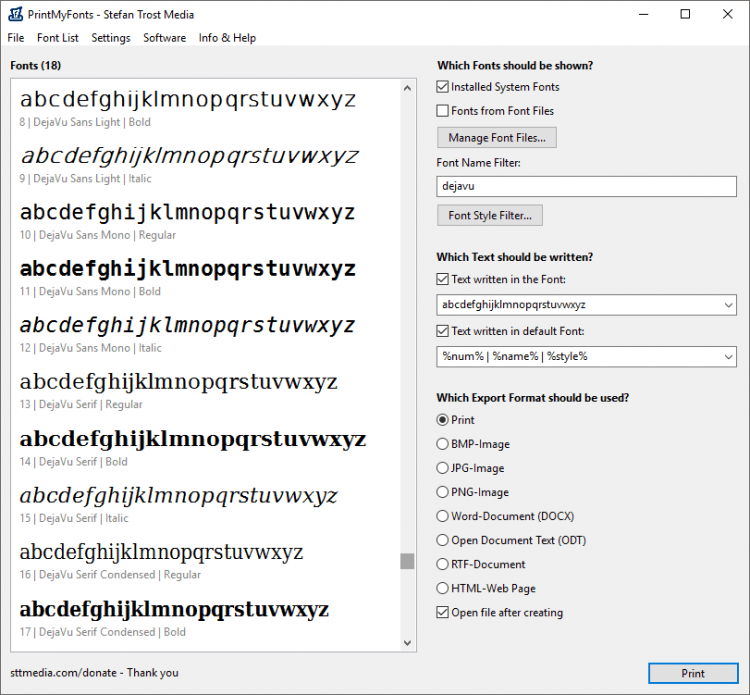
Task: Choose Word-Document (DOCX) export format
Action: click(x=444, y=516)
